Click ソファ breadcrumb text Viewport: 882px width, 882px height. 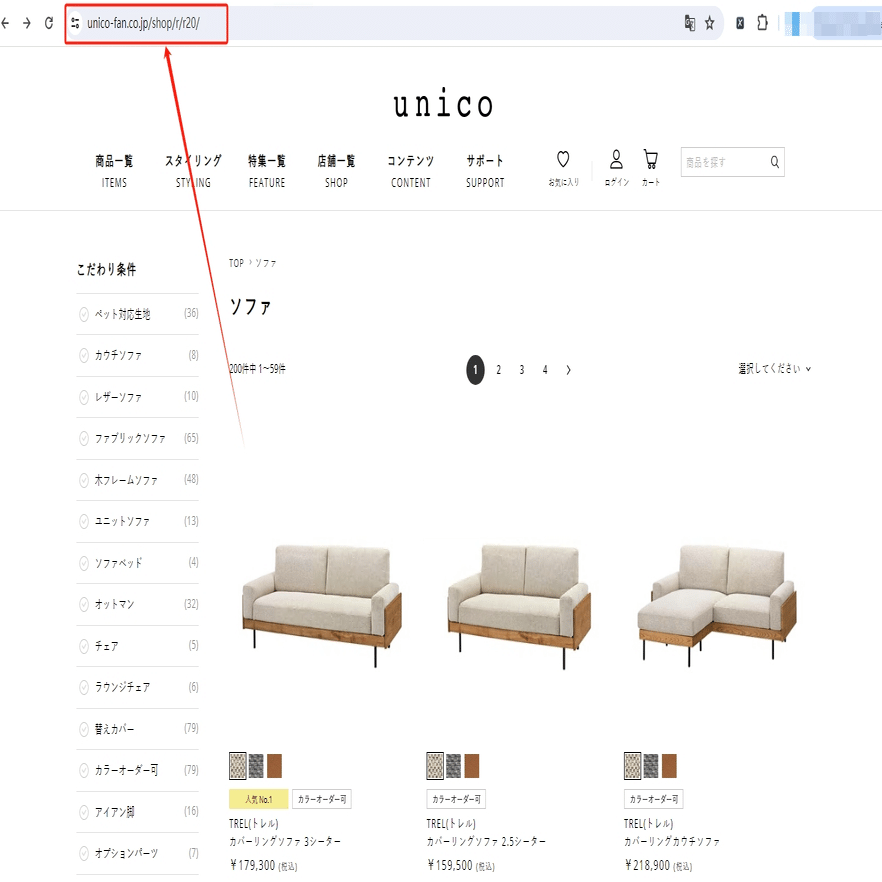pos(266,263)
